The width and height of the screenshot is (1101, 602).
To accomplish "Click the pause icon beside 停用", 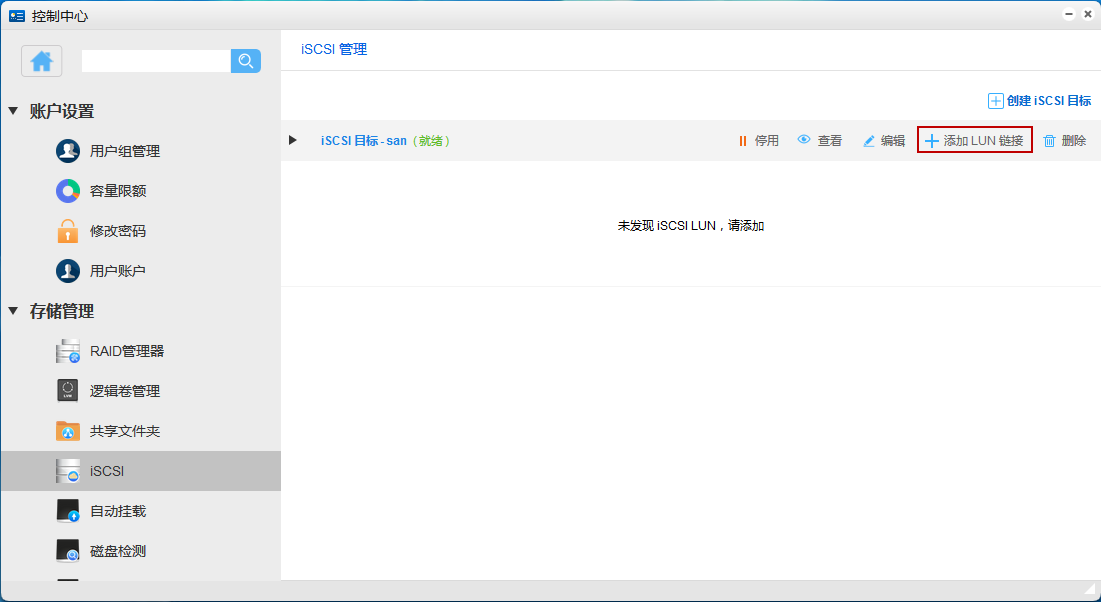I will [743, 141].
